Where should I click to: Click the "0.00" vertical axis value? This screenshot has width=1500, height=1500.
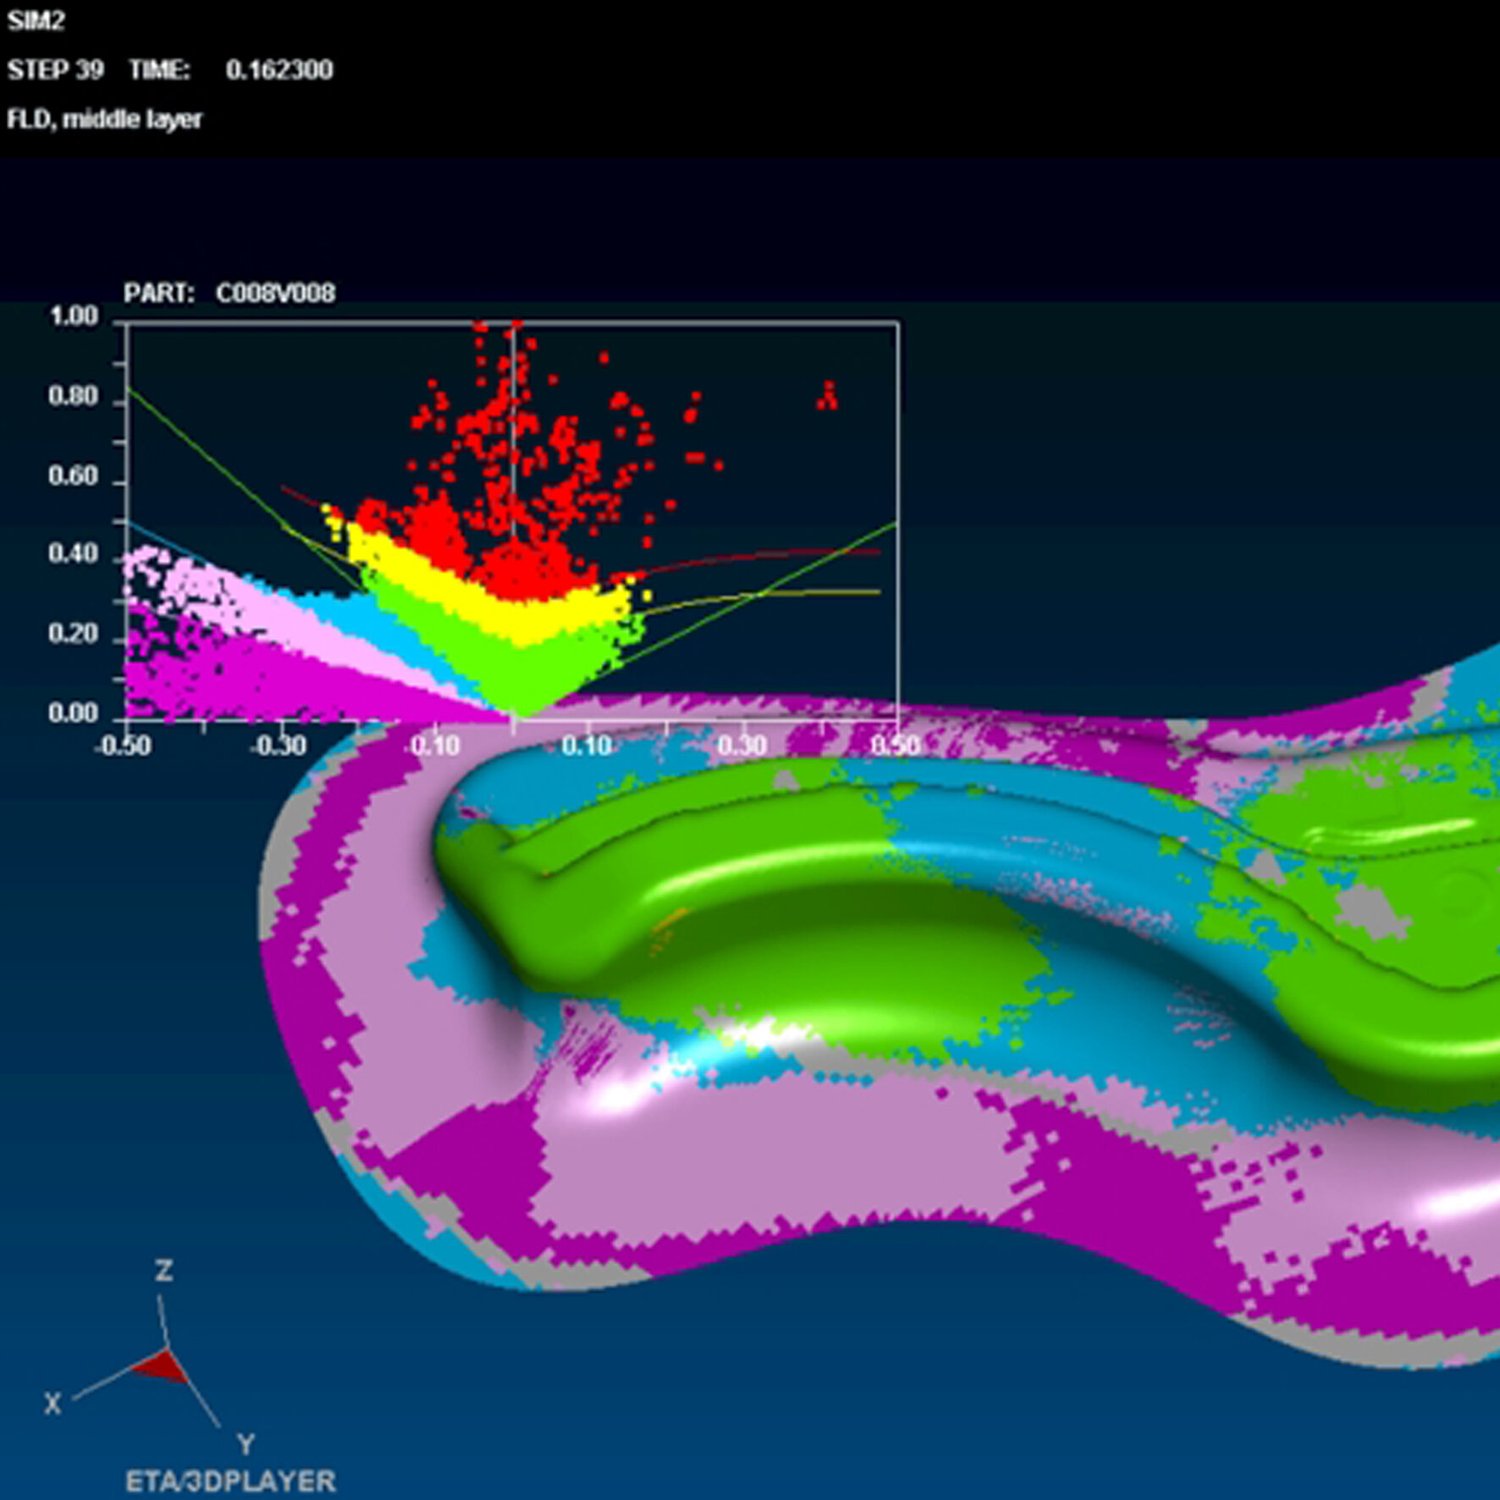(x=74, y=713)
